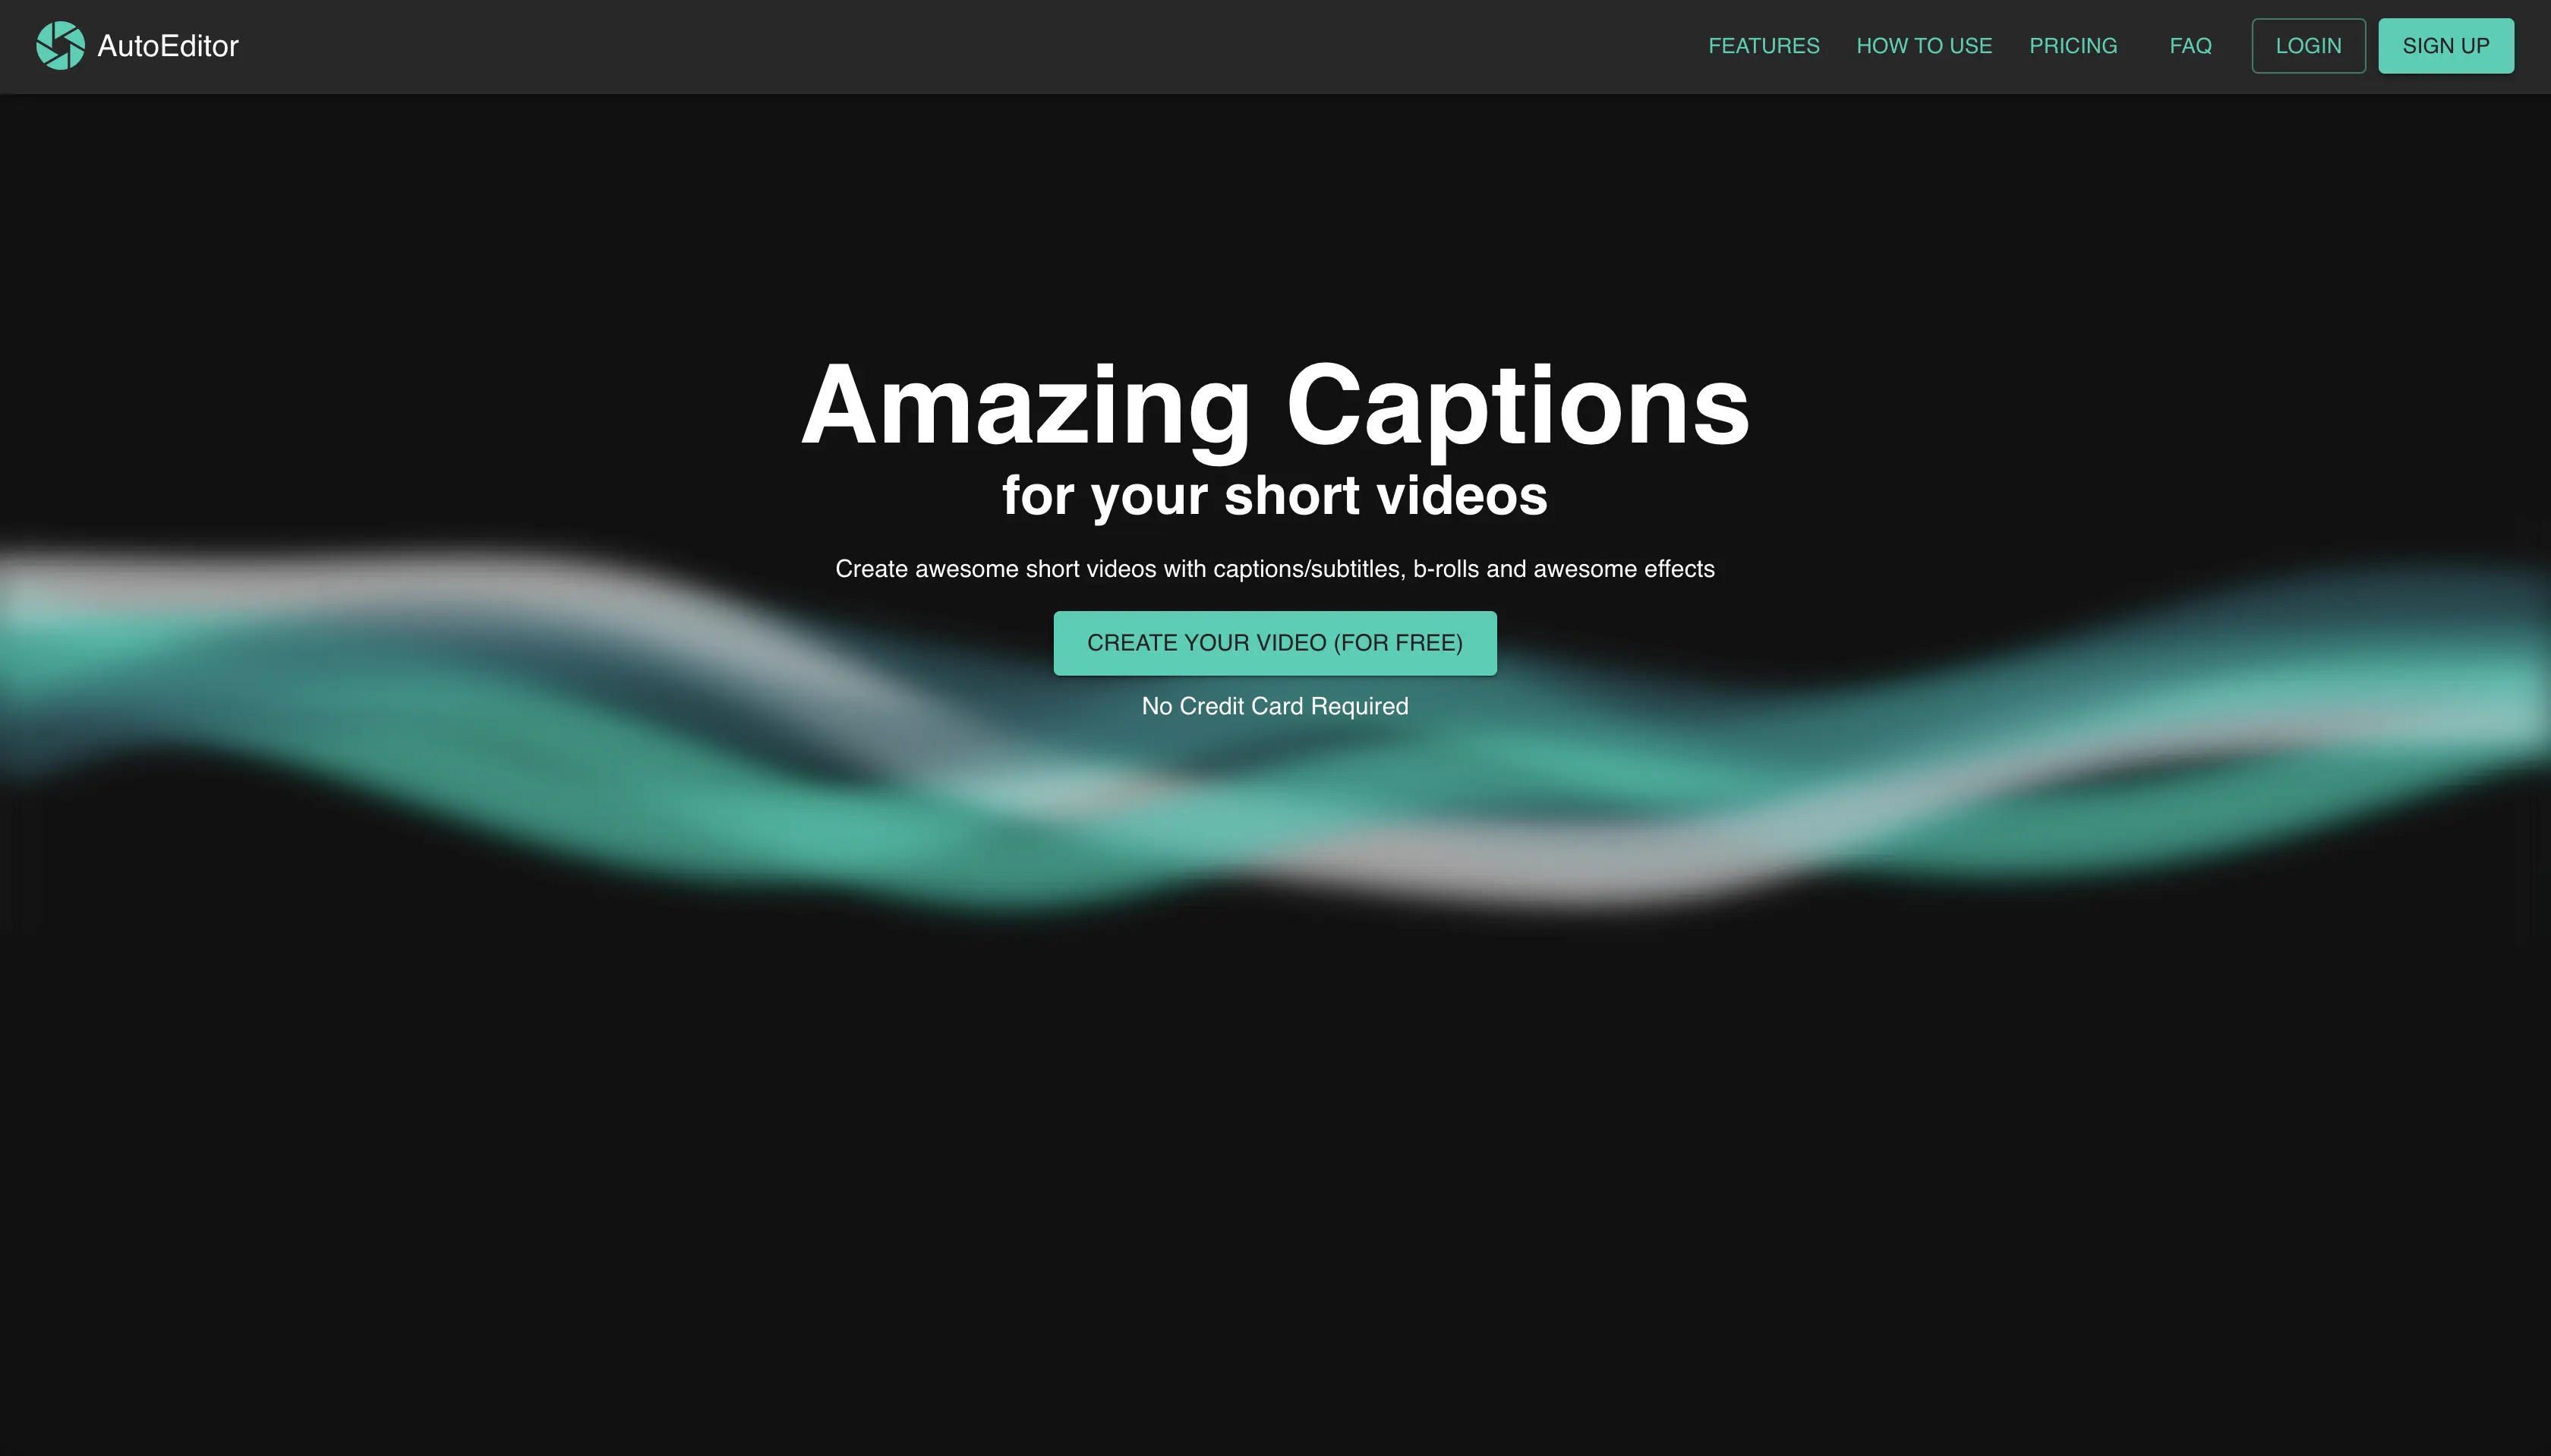Click PRICING navigation link
2551x1456 pixels.
click(2073, 46)
